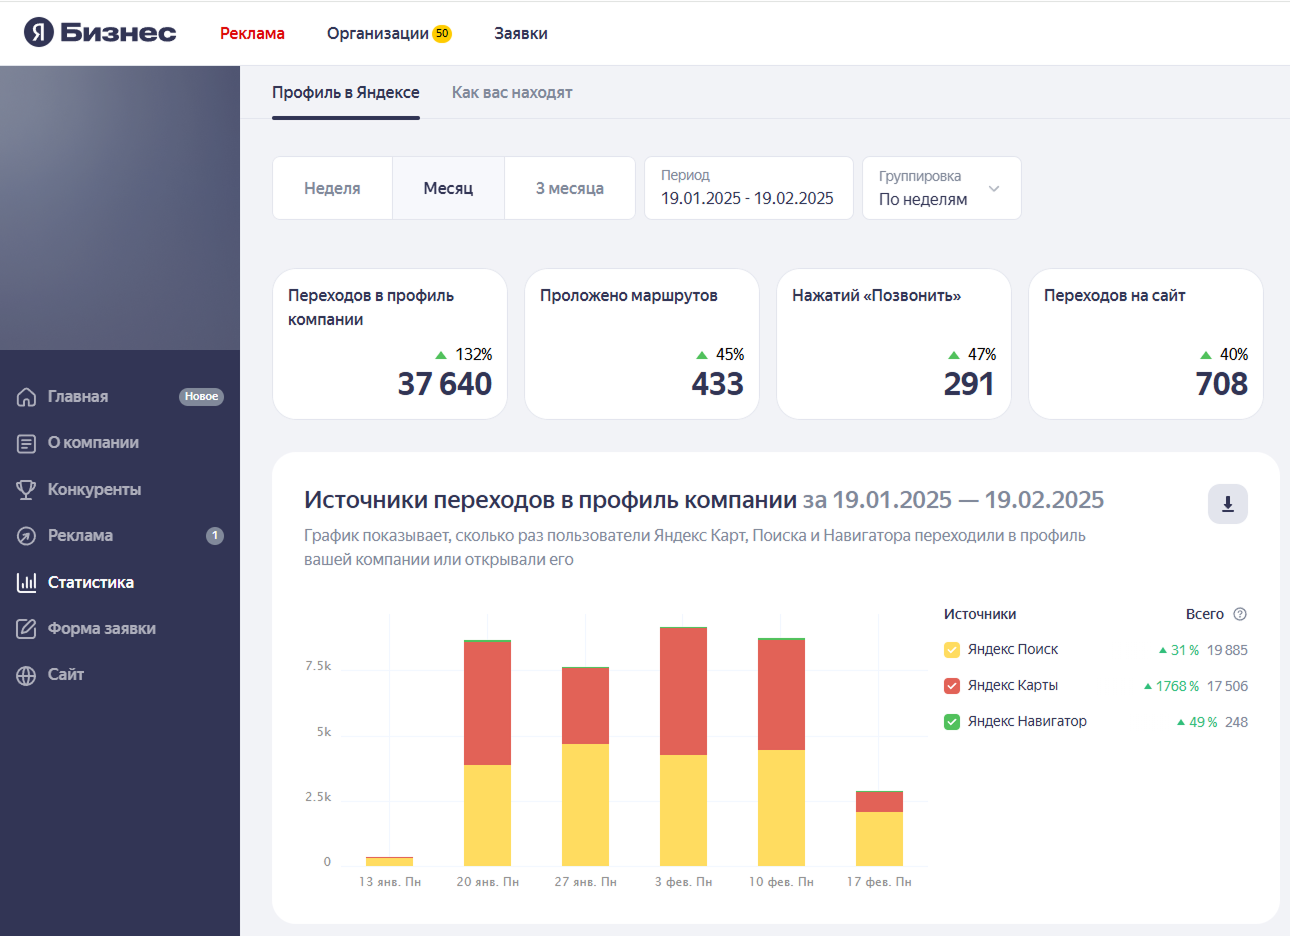The width and height of the screenshot is (1290, 936).
Task: Click the 19 885 total for Яндекс Поиск
Action: click(x=1227, y=650)
